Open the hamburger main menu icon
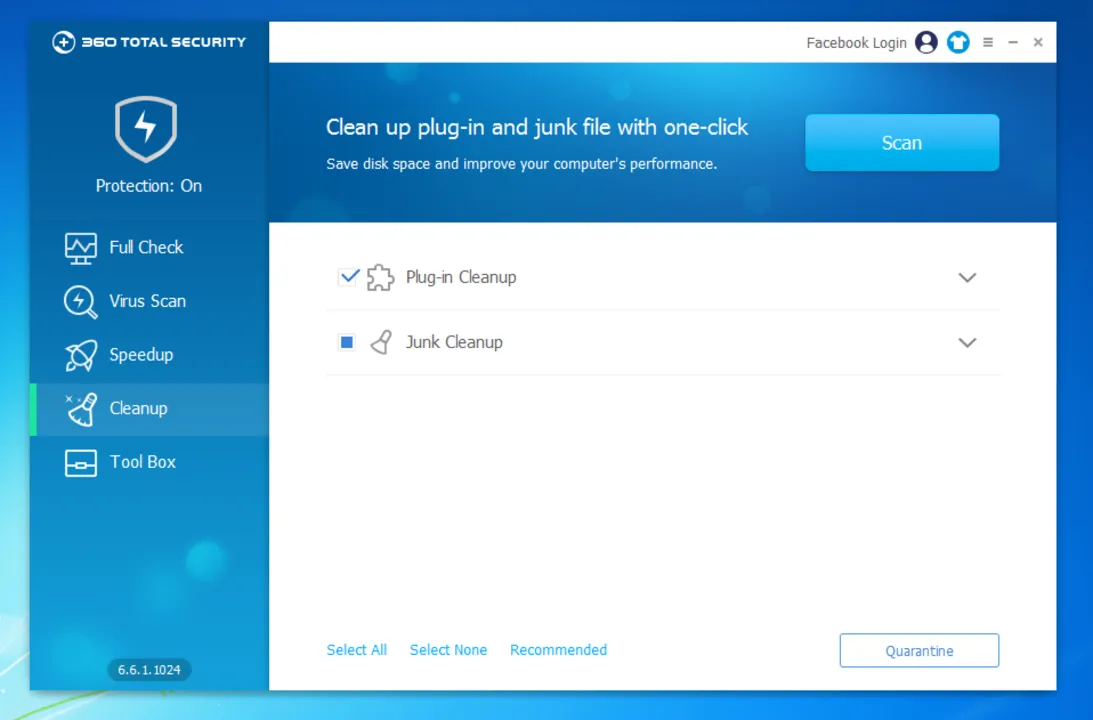This screenshot has height=720, width=1093. click(x=988, y=43)
